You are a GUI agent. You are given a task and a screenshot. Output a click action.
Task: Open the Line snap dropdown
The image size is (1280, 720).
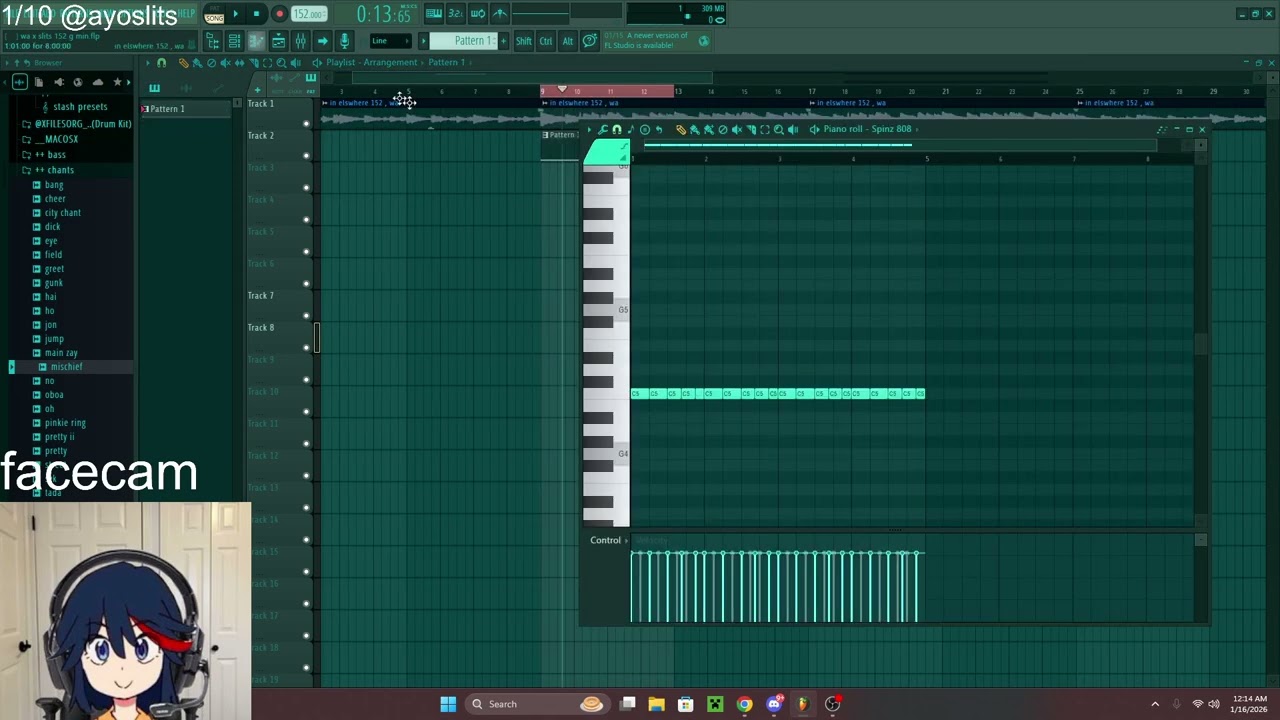tap(391, 41)
